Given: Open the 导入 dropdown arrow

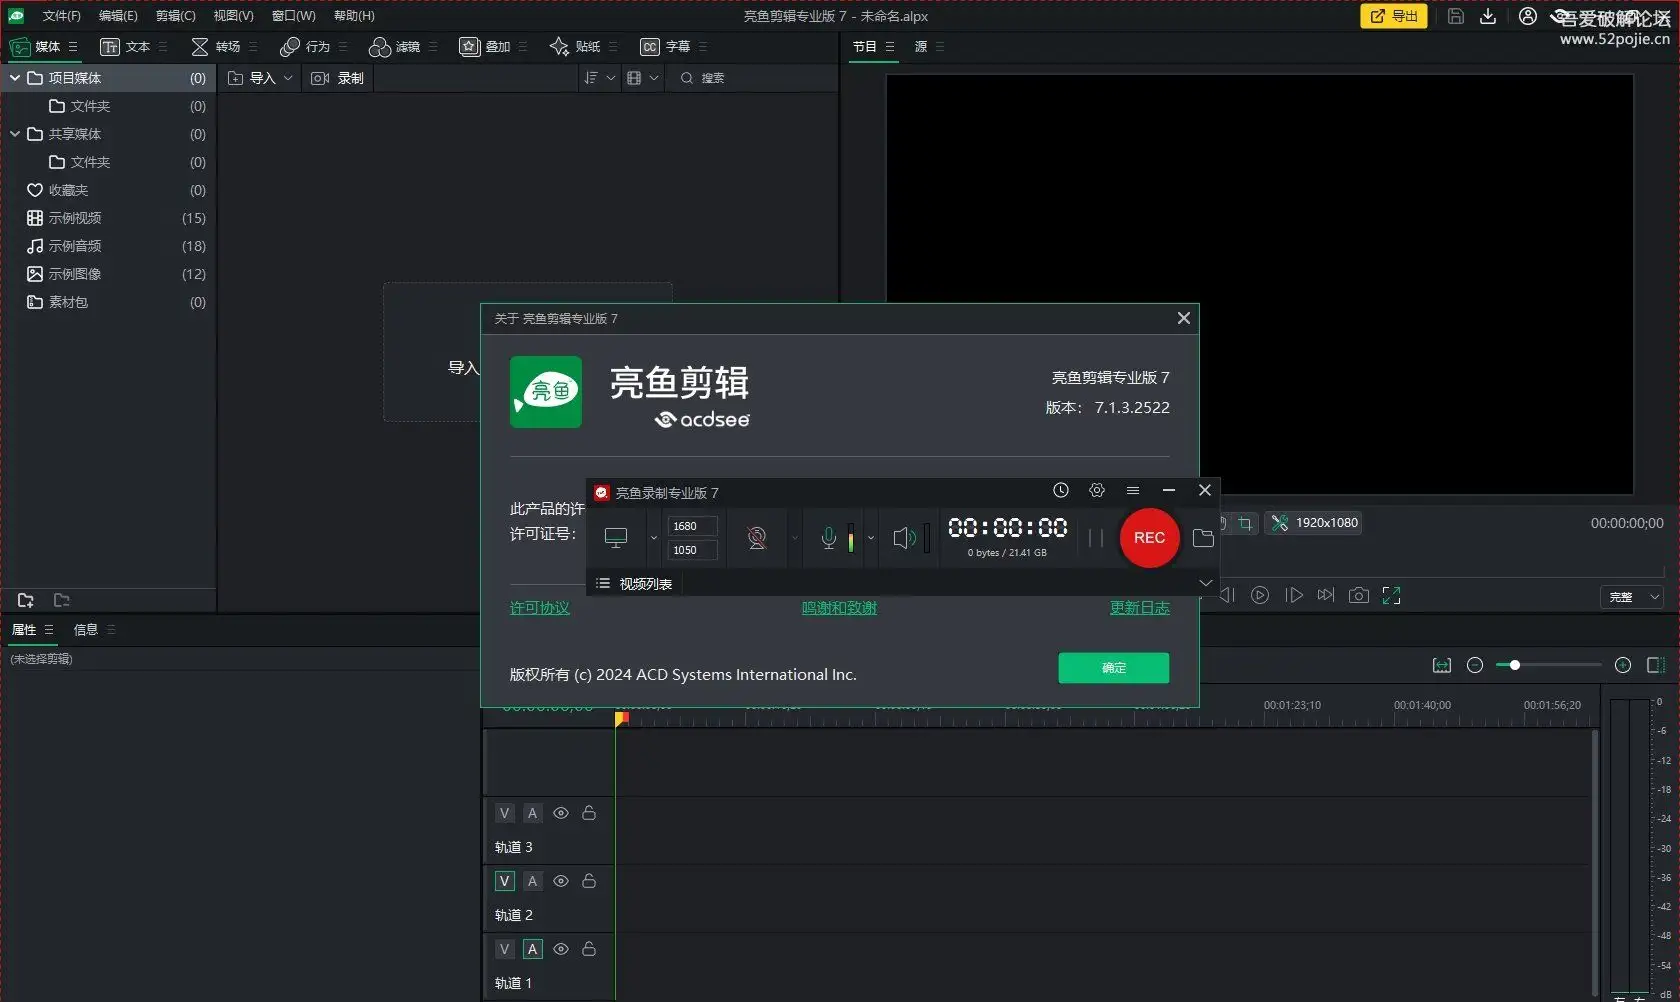Looking at the screenshot, I should 289,78.
